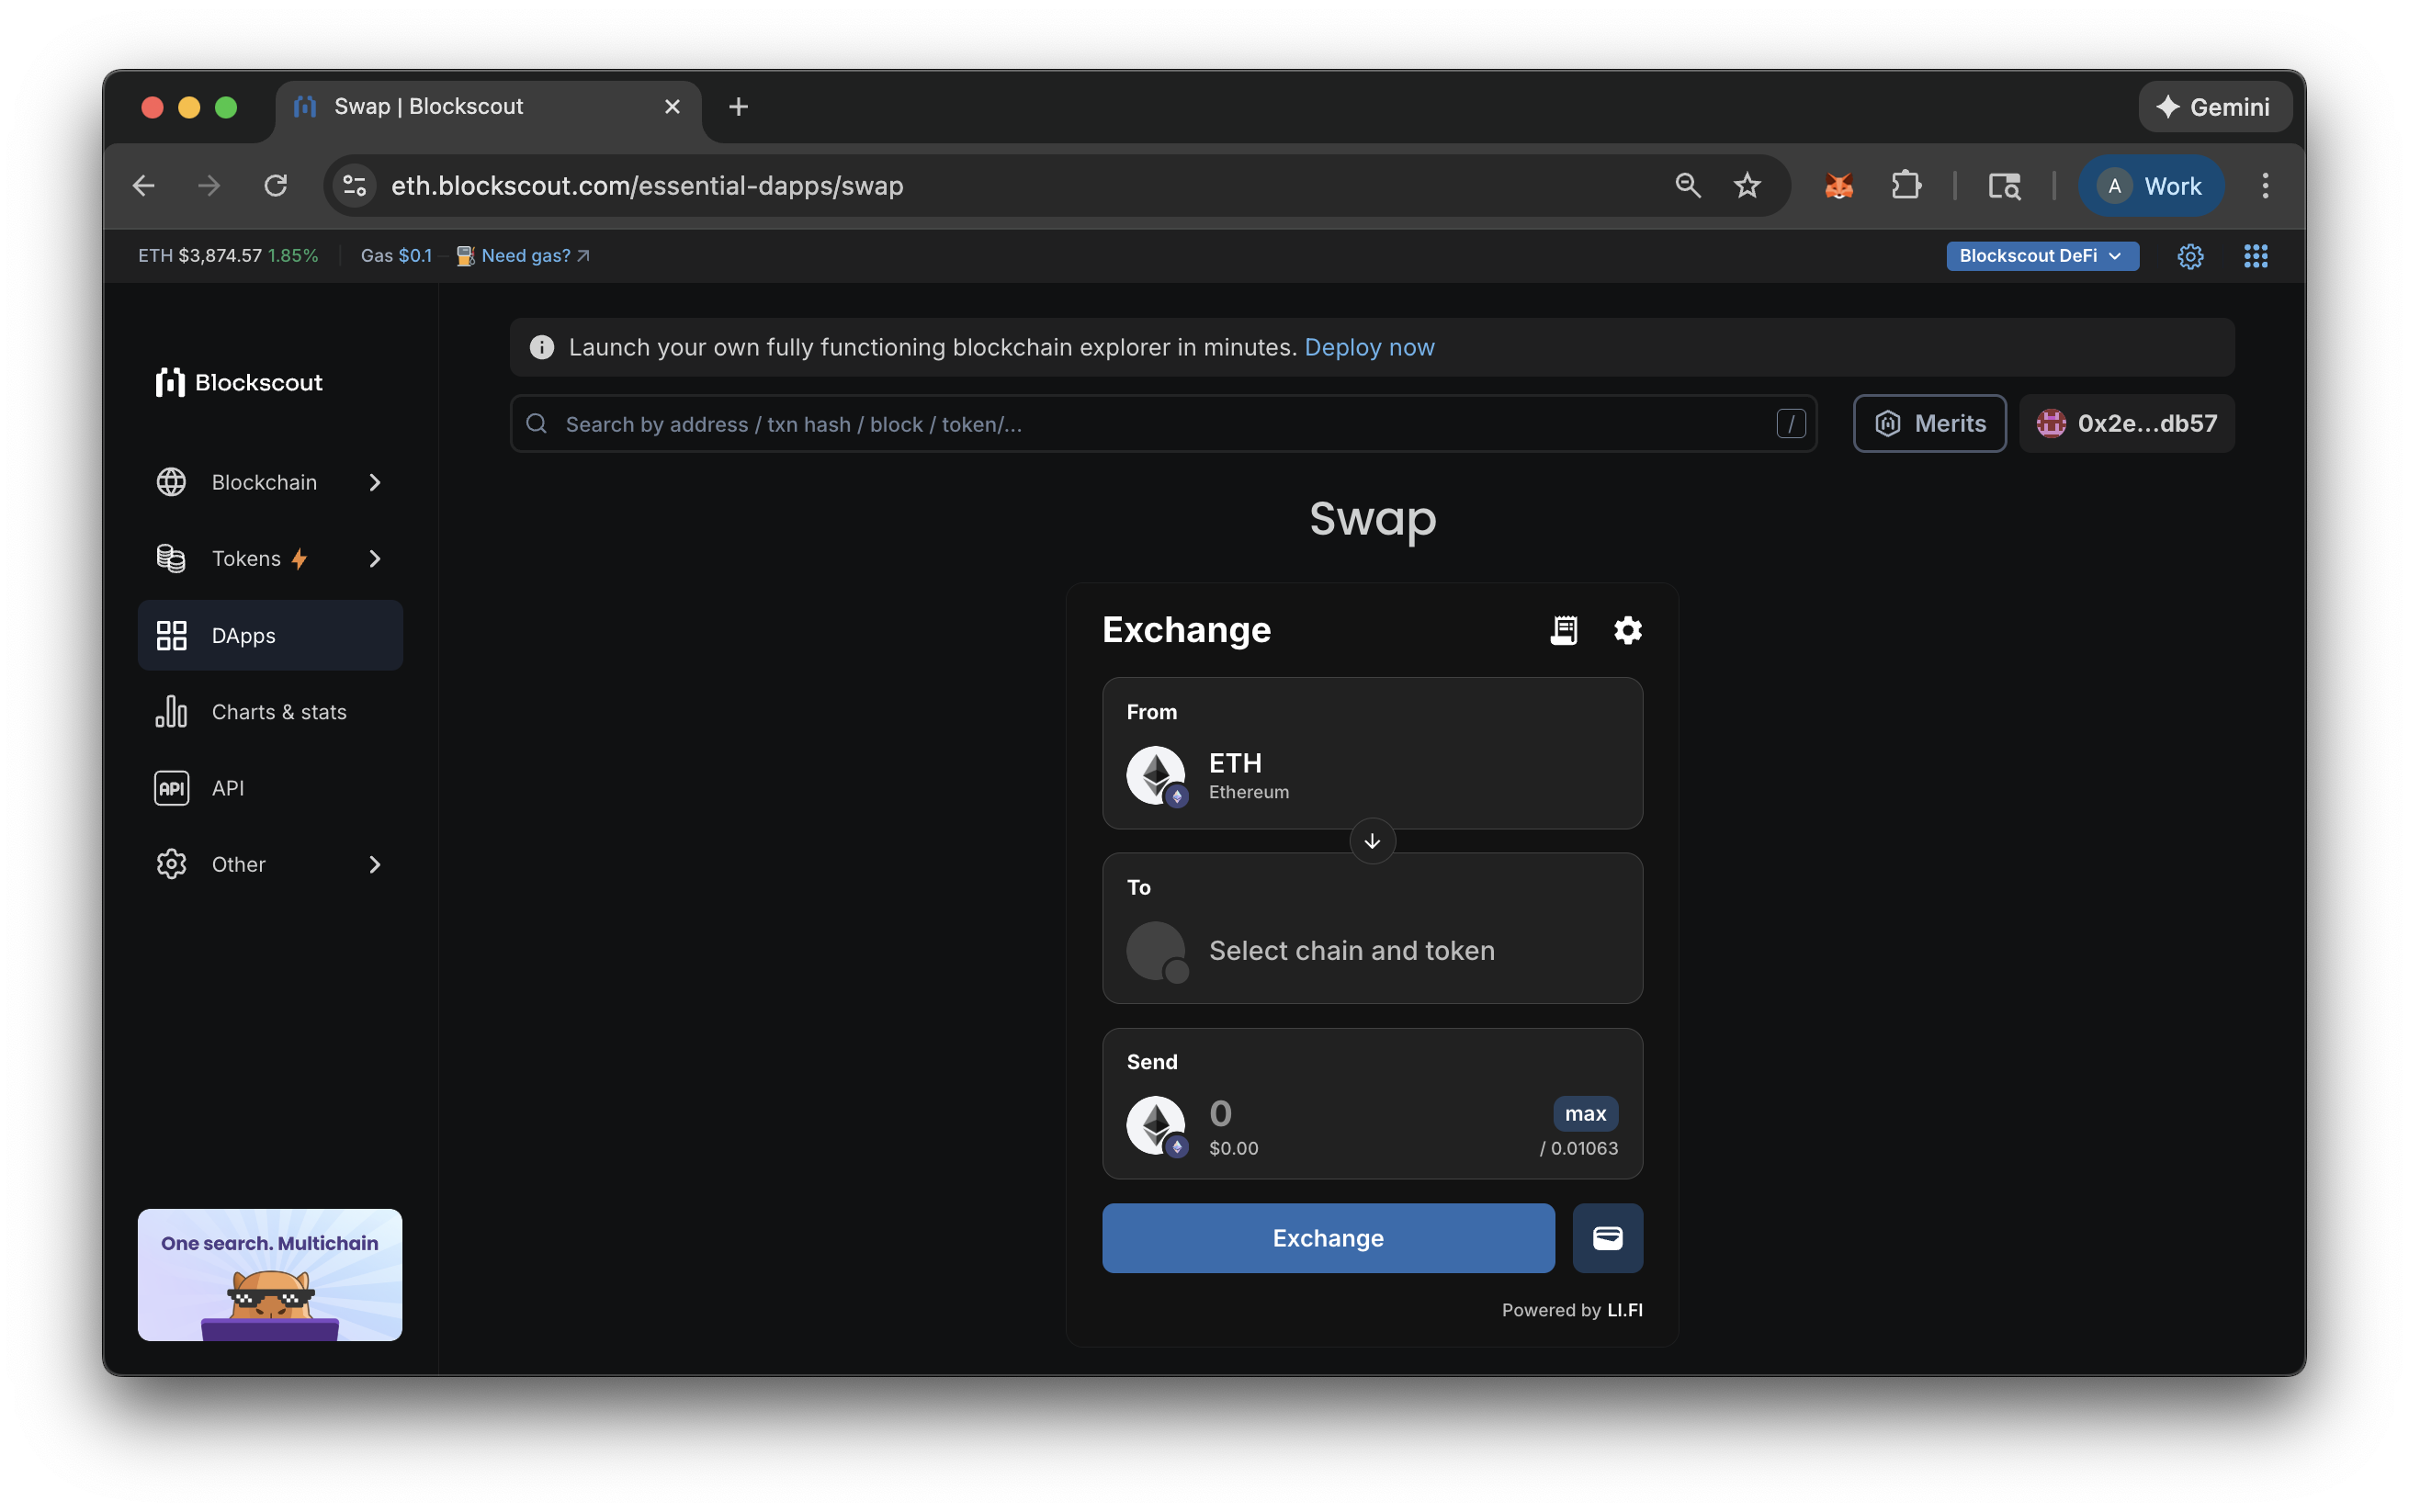Open the API section from sidebar
This screenshot has height=1512, width=2409.
(227, 787)
